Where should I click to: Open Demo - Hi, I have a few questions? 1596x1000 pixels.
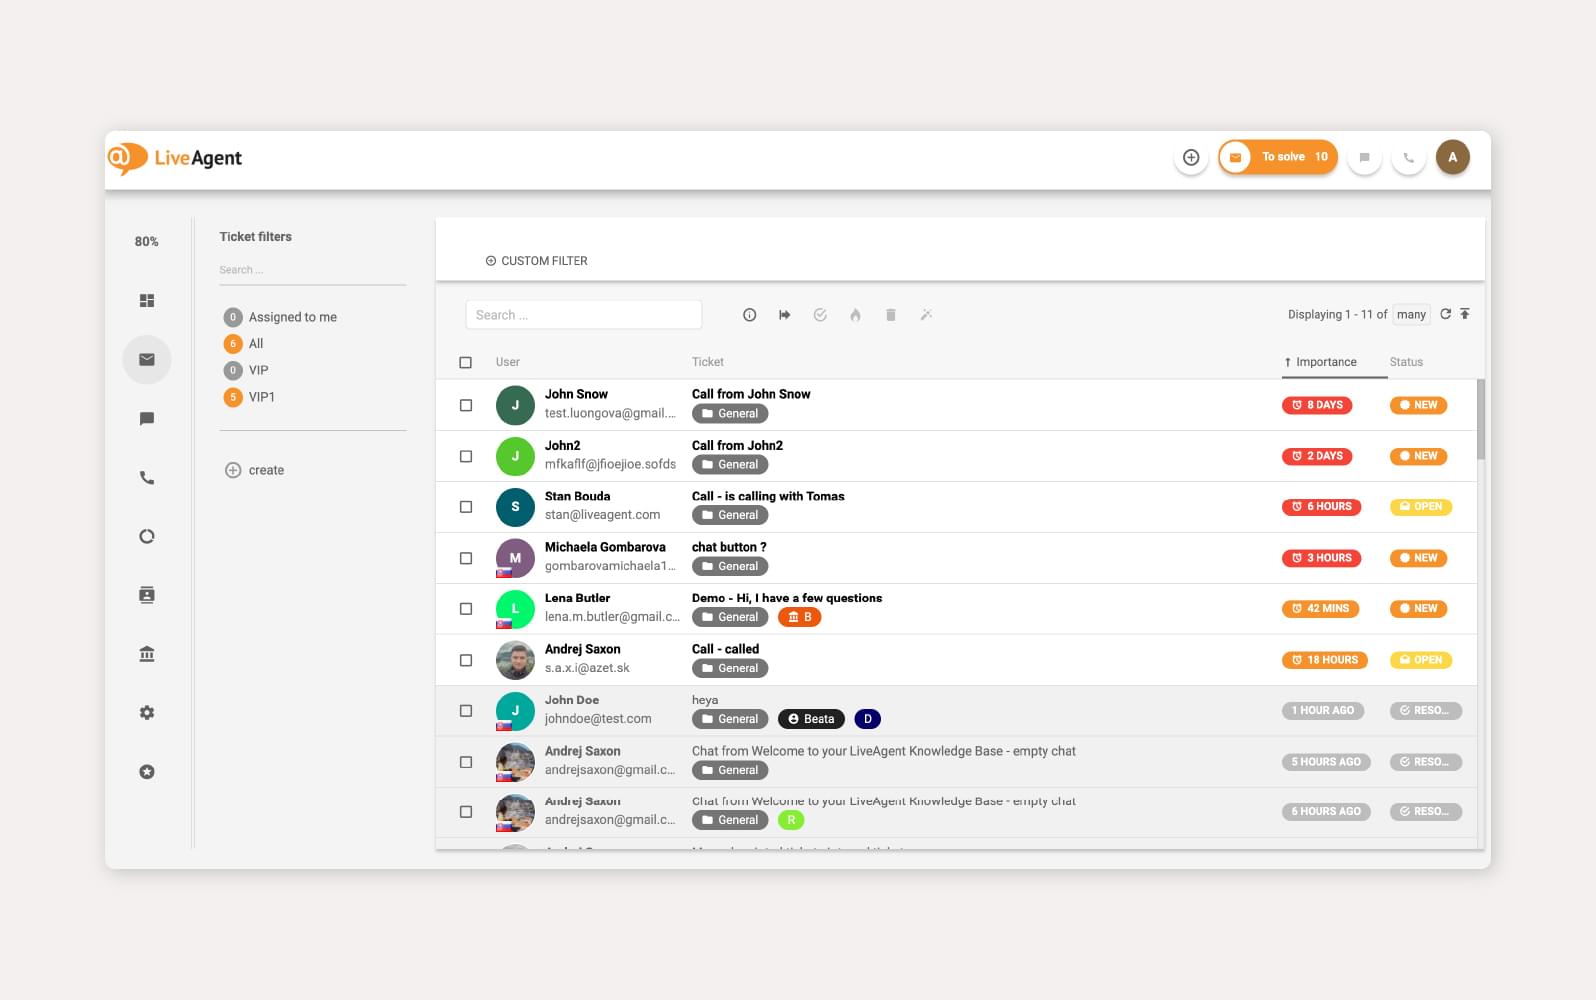point(787,598)
